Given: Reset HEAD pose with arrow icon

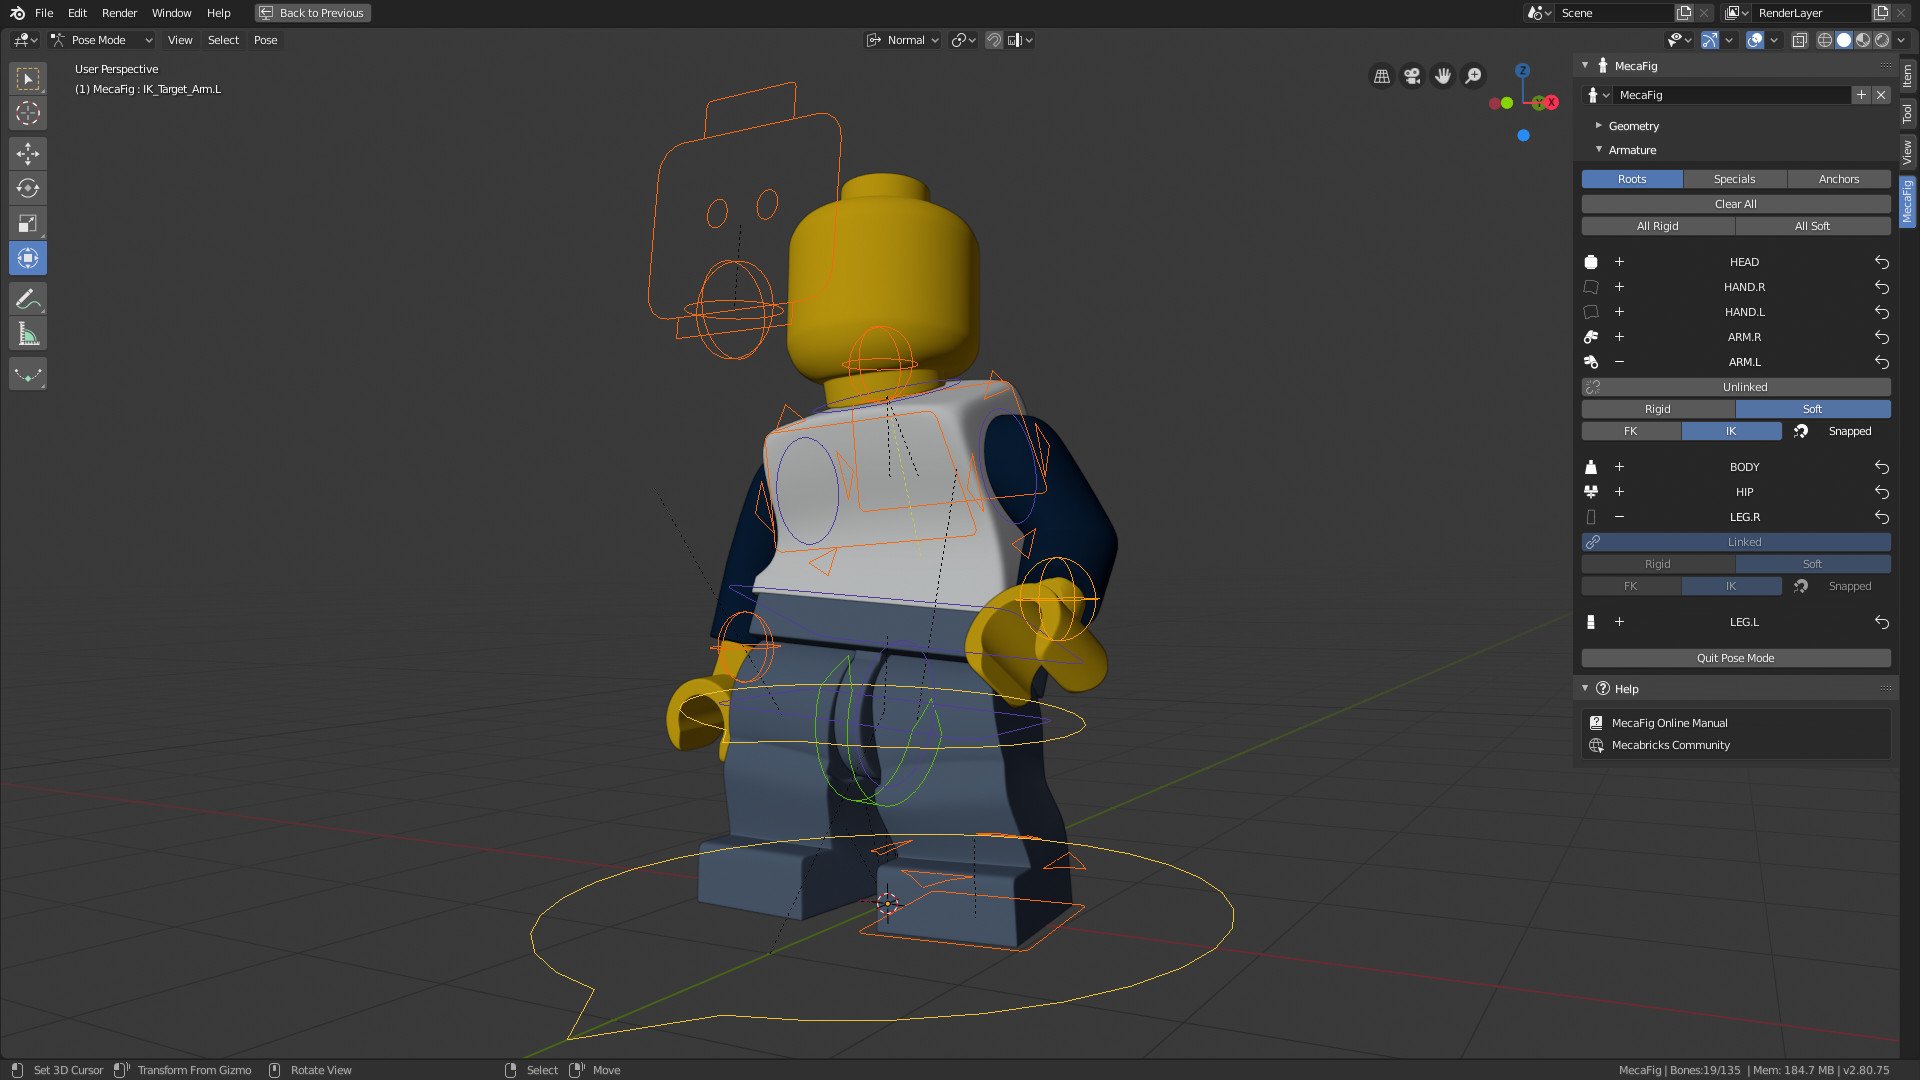Looking at the screenshot, I should (x=1881, y=262).
